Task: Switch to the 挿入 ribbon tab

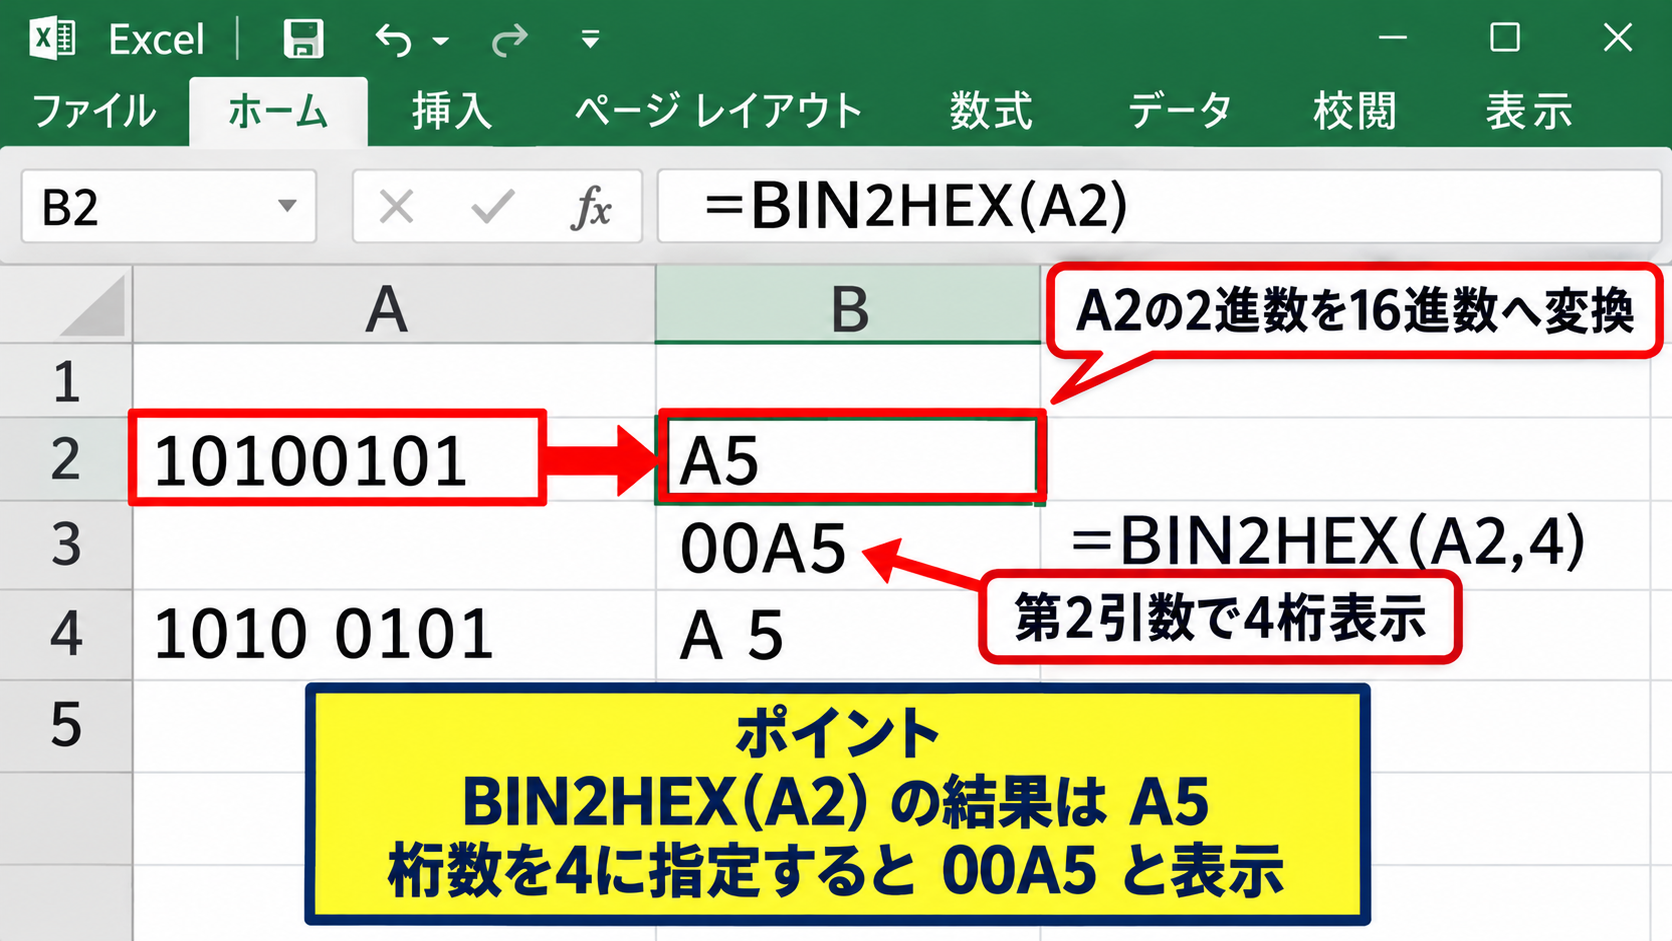Action: click(x=452, y=111)
